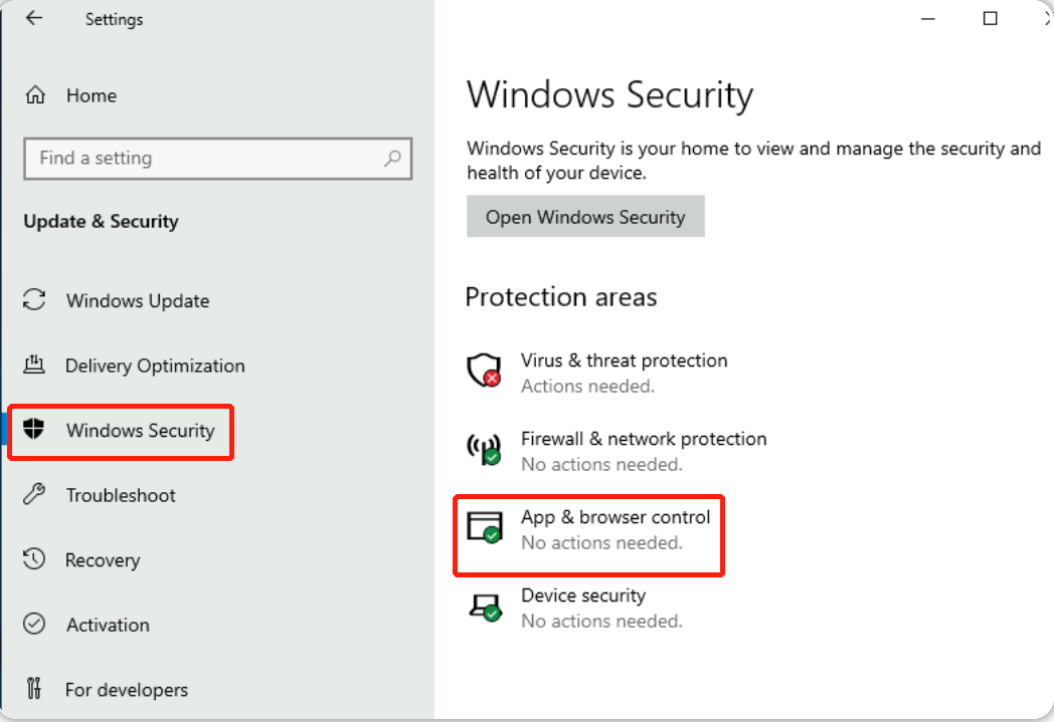This screenshot has height=722, width=1054.
Task: Click the Device security laptop icon
Action: click(x=485, y=607)
